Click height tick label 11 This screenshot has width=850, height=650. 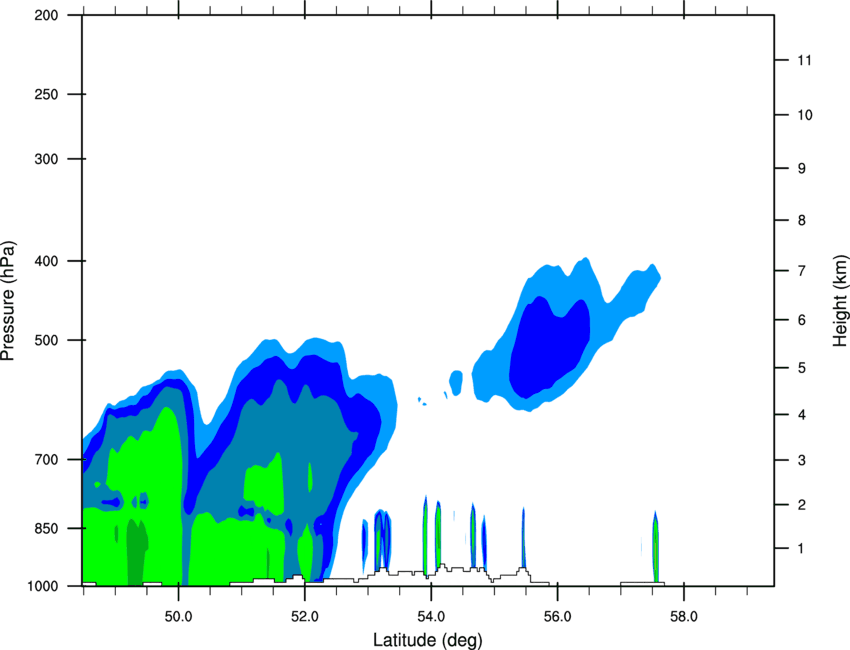pyautogui.click(x=805, y=60)
